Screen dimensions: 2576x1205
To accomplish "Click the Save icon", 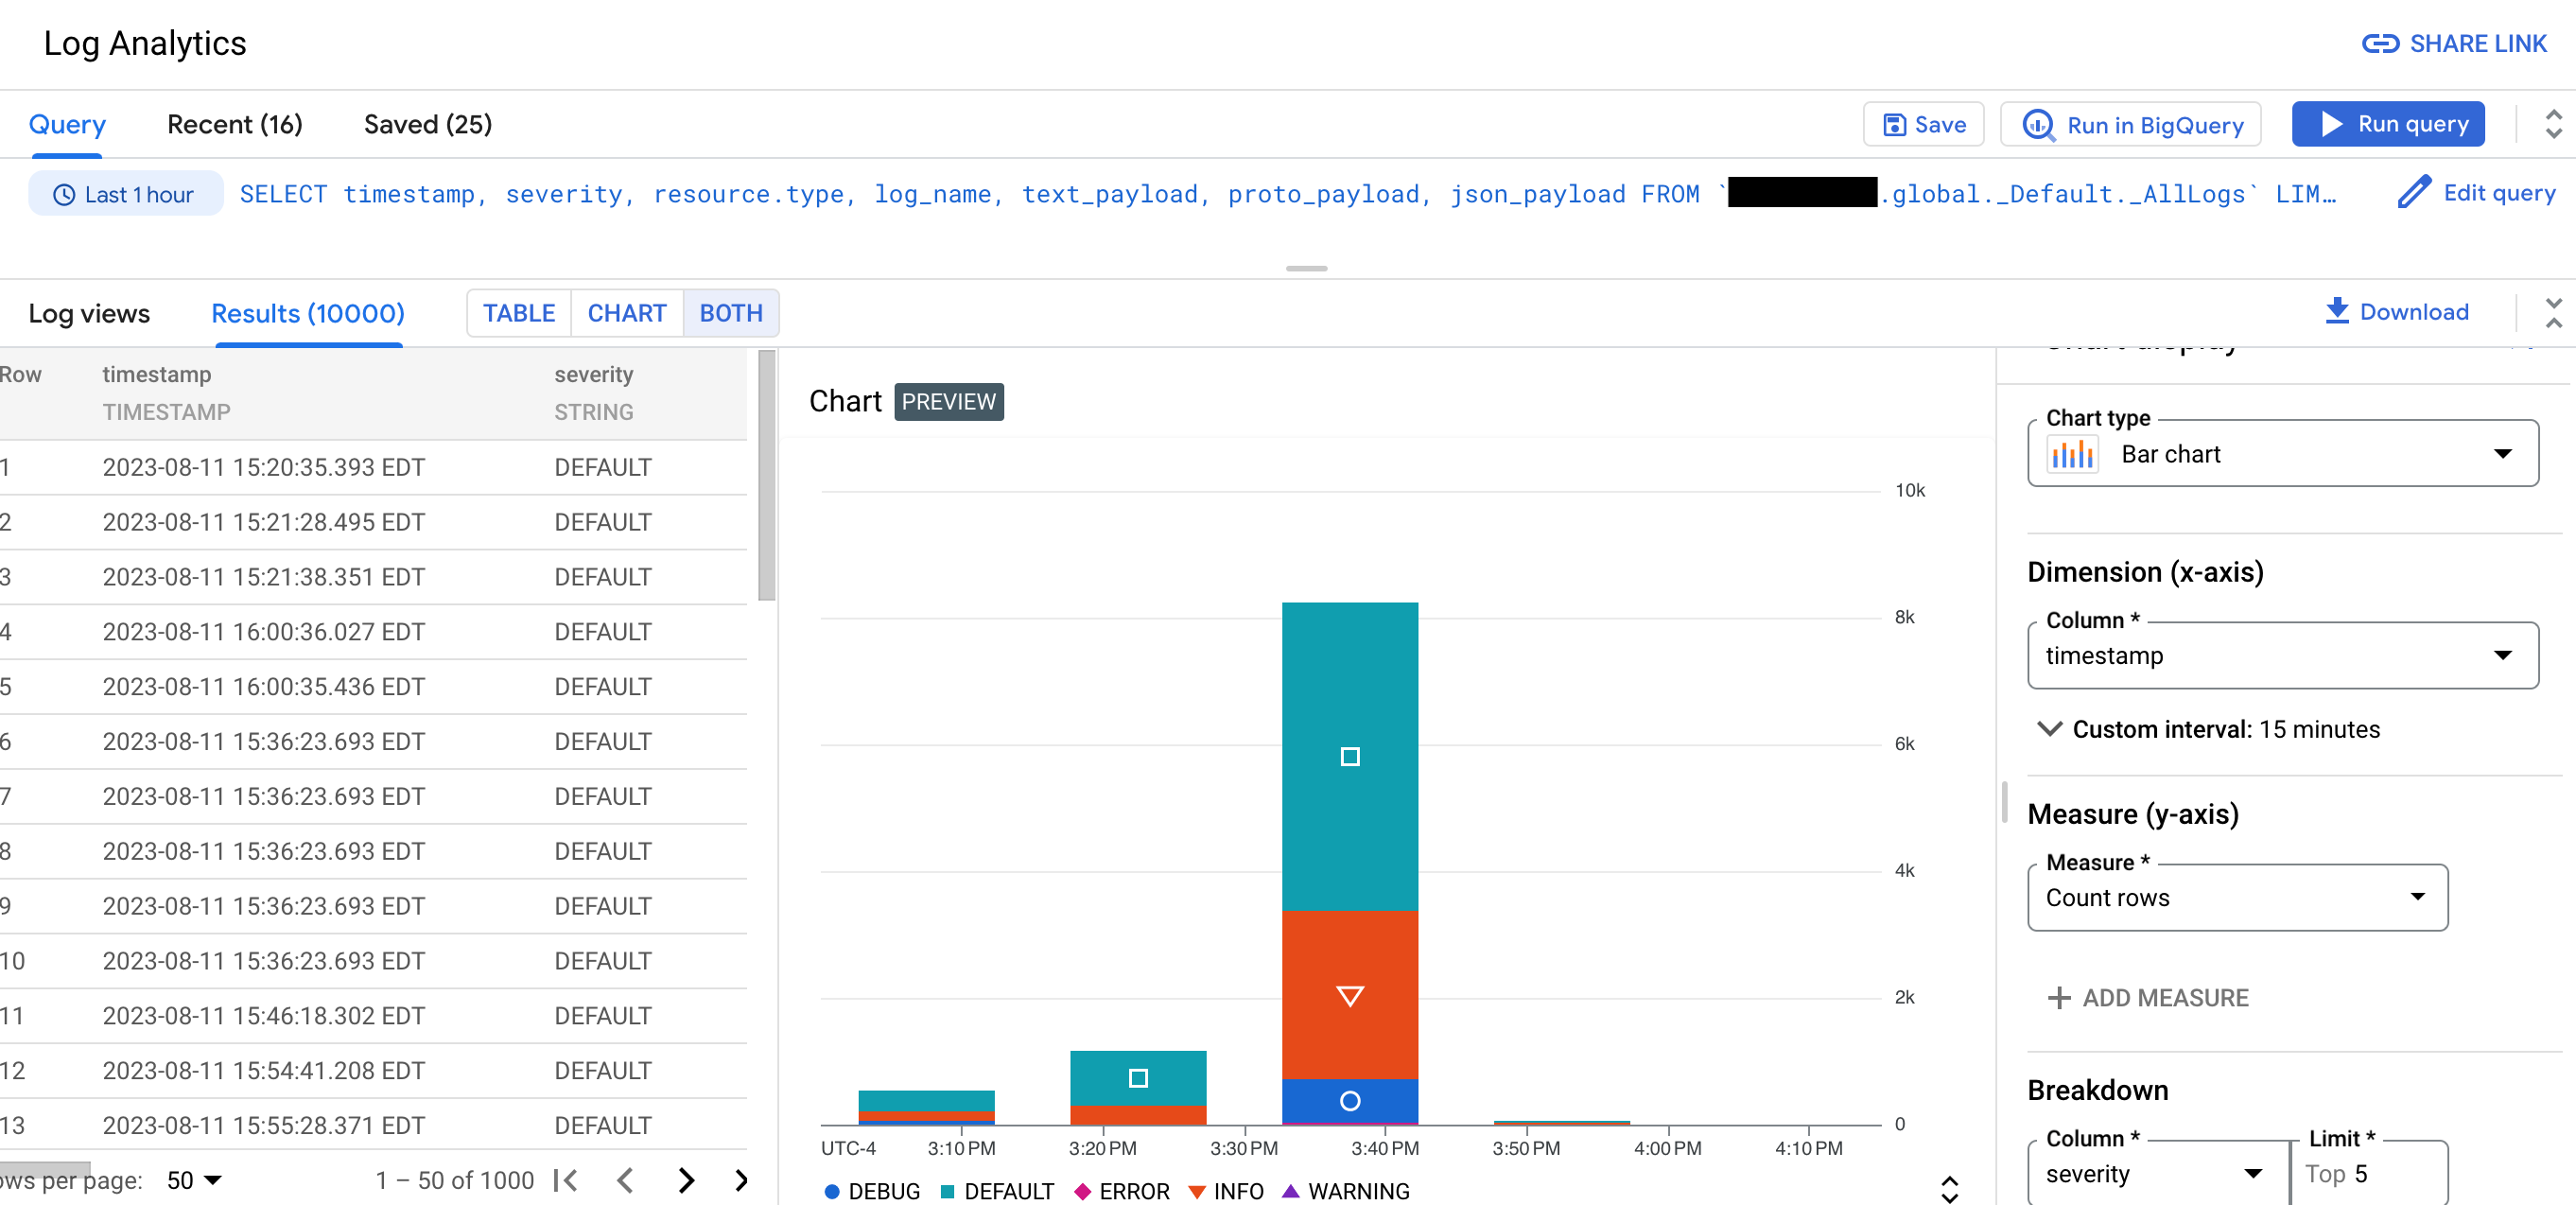I will (x=1894, y=125).
